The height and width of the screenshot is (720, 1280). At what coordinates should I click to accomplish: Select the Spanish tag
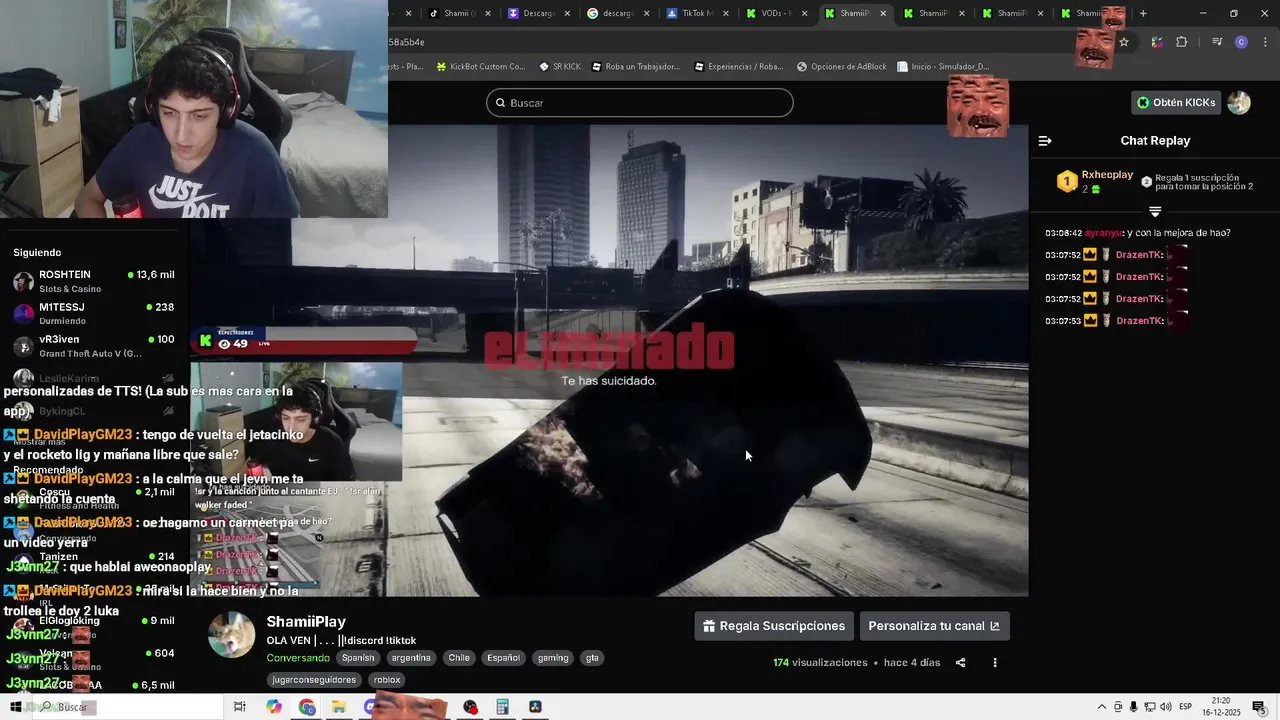(358, 658)
